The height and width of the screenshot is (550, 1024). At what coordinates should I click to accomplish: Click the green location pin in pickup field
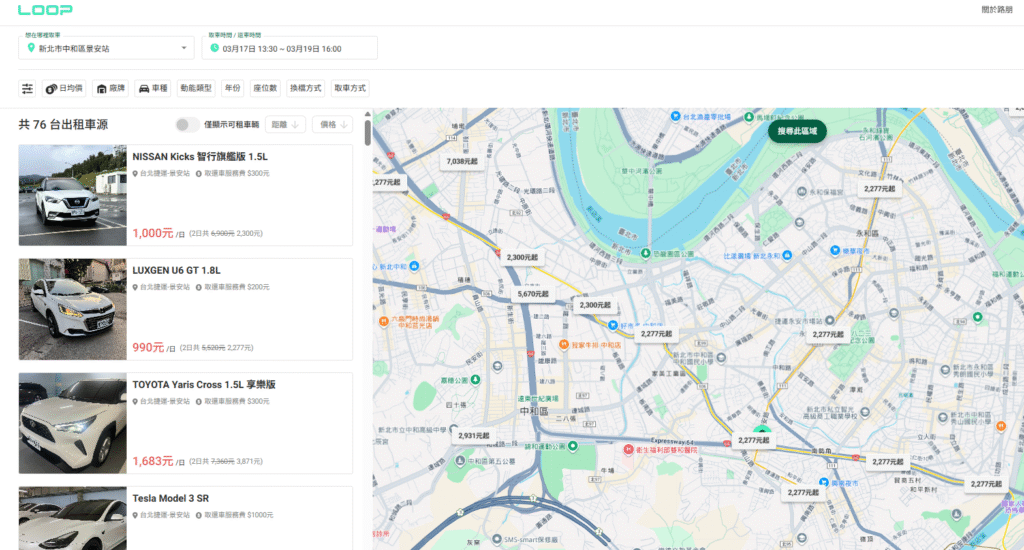(x=31, y=48)
